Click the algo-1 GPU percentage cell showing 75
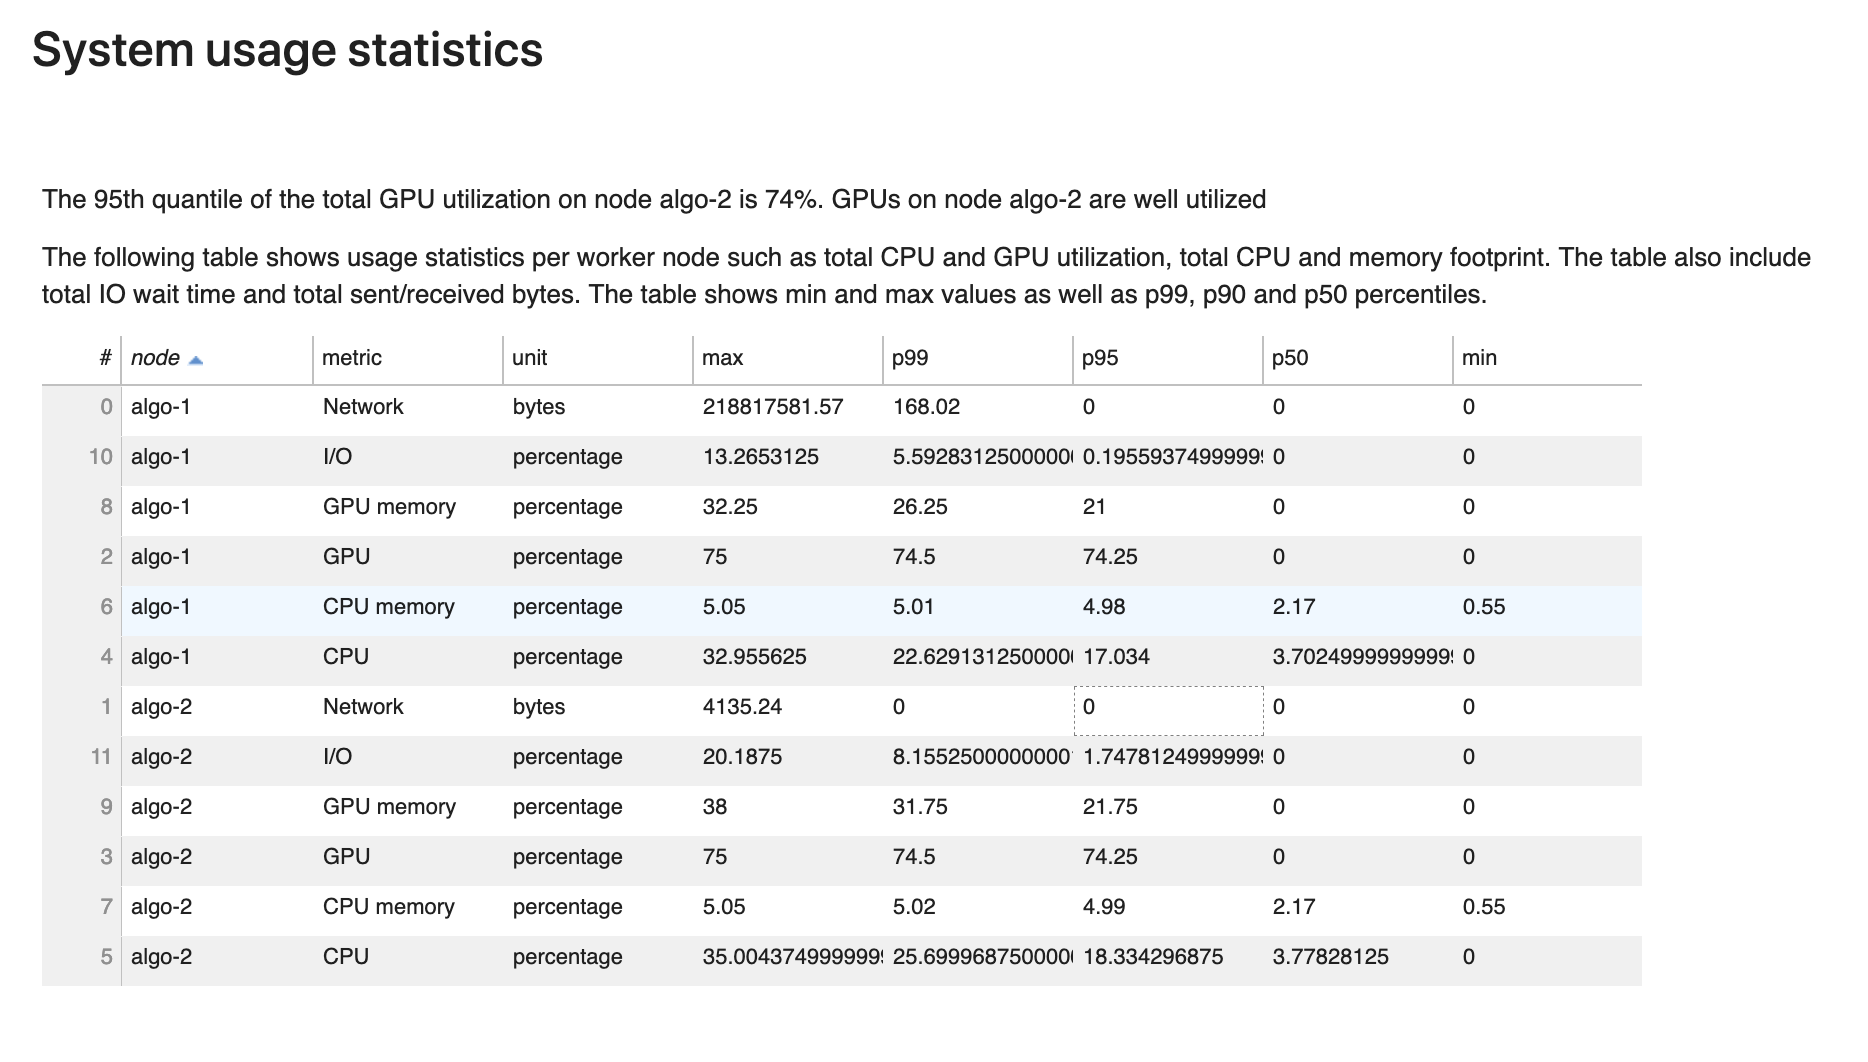 pos(713,556)
